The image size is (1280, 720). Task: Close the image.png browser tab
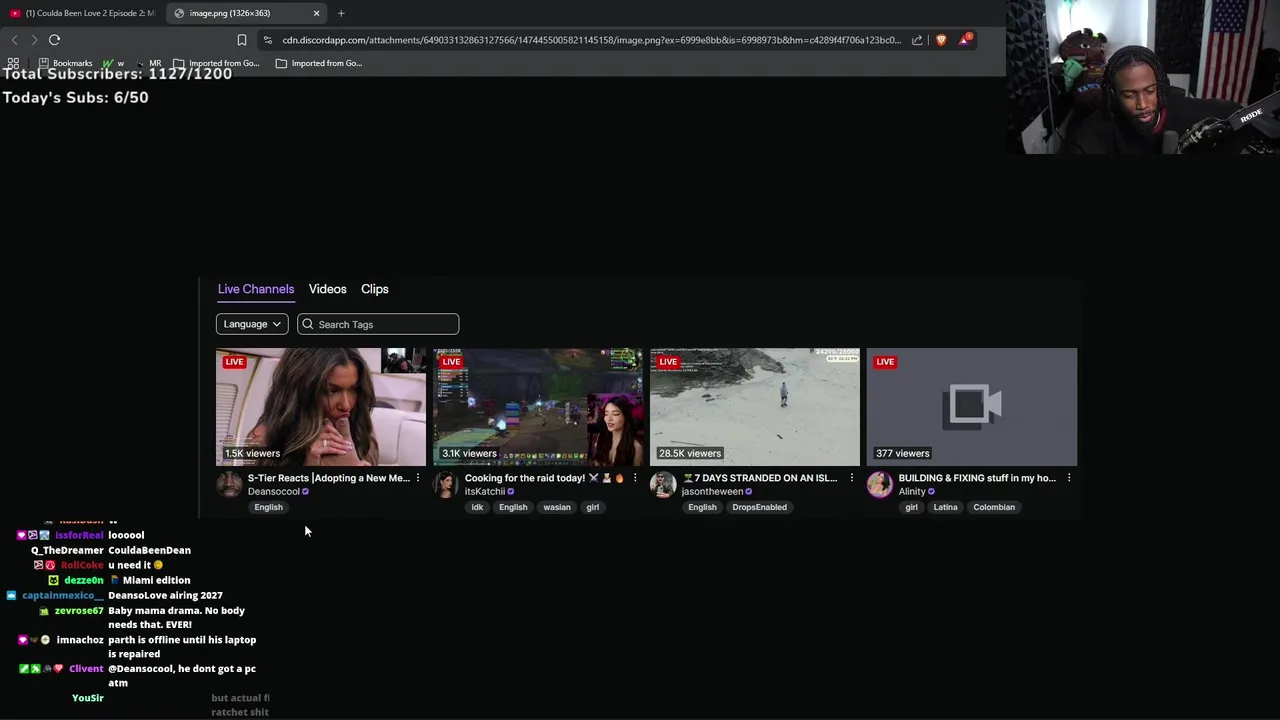pyautogui.click(x=316, y=13)
